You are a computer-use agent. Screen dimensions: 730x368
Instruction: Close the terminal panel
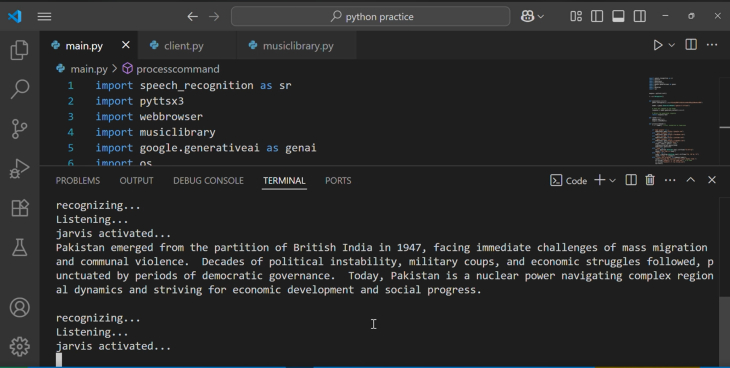[712, 180]
